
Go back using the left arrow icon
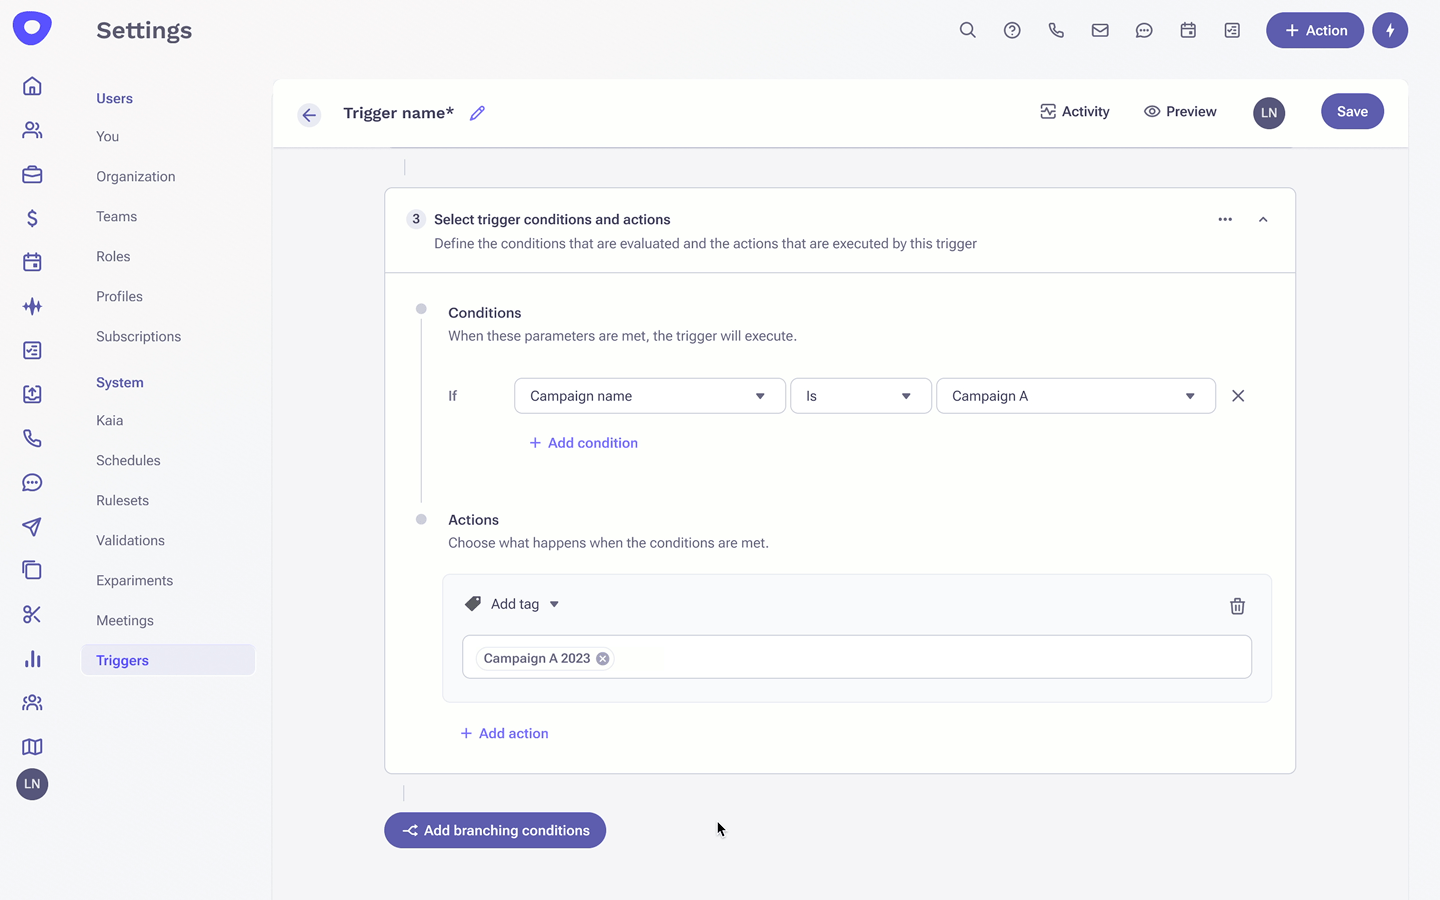pos(309,115)
